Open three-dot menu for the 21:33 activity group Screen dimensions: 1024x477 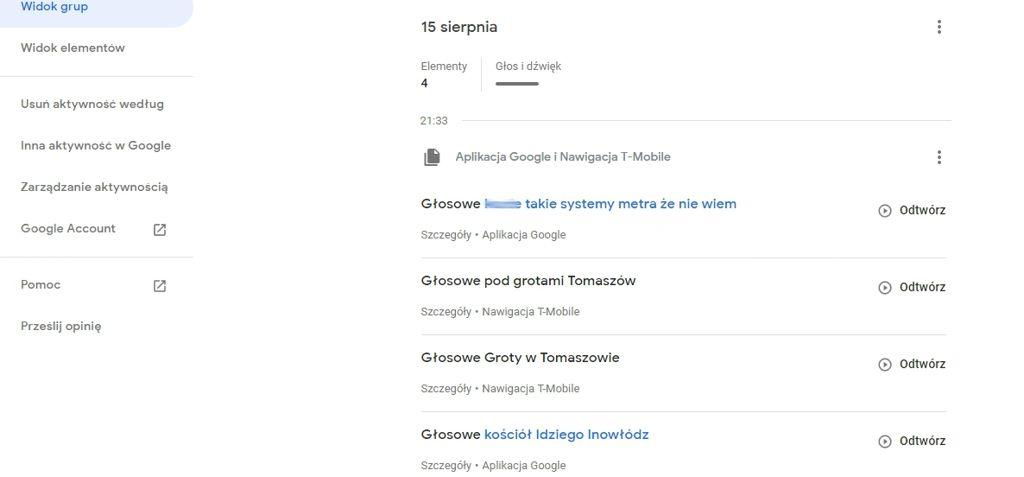[938, 157]
